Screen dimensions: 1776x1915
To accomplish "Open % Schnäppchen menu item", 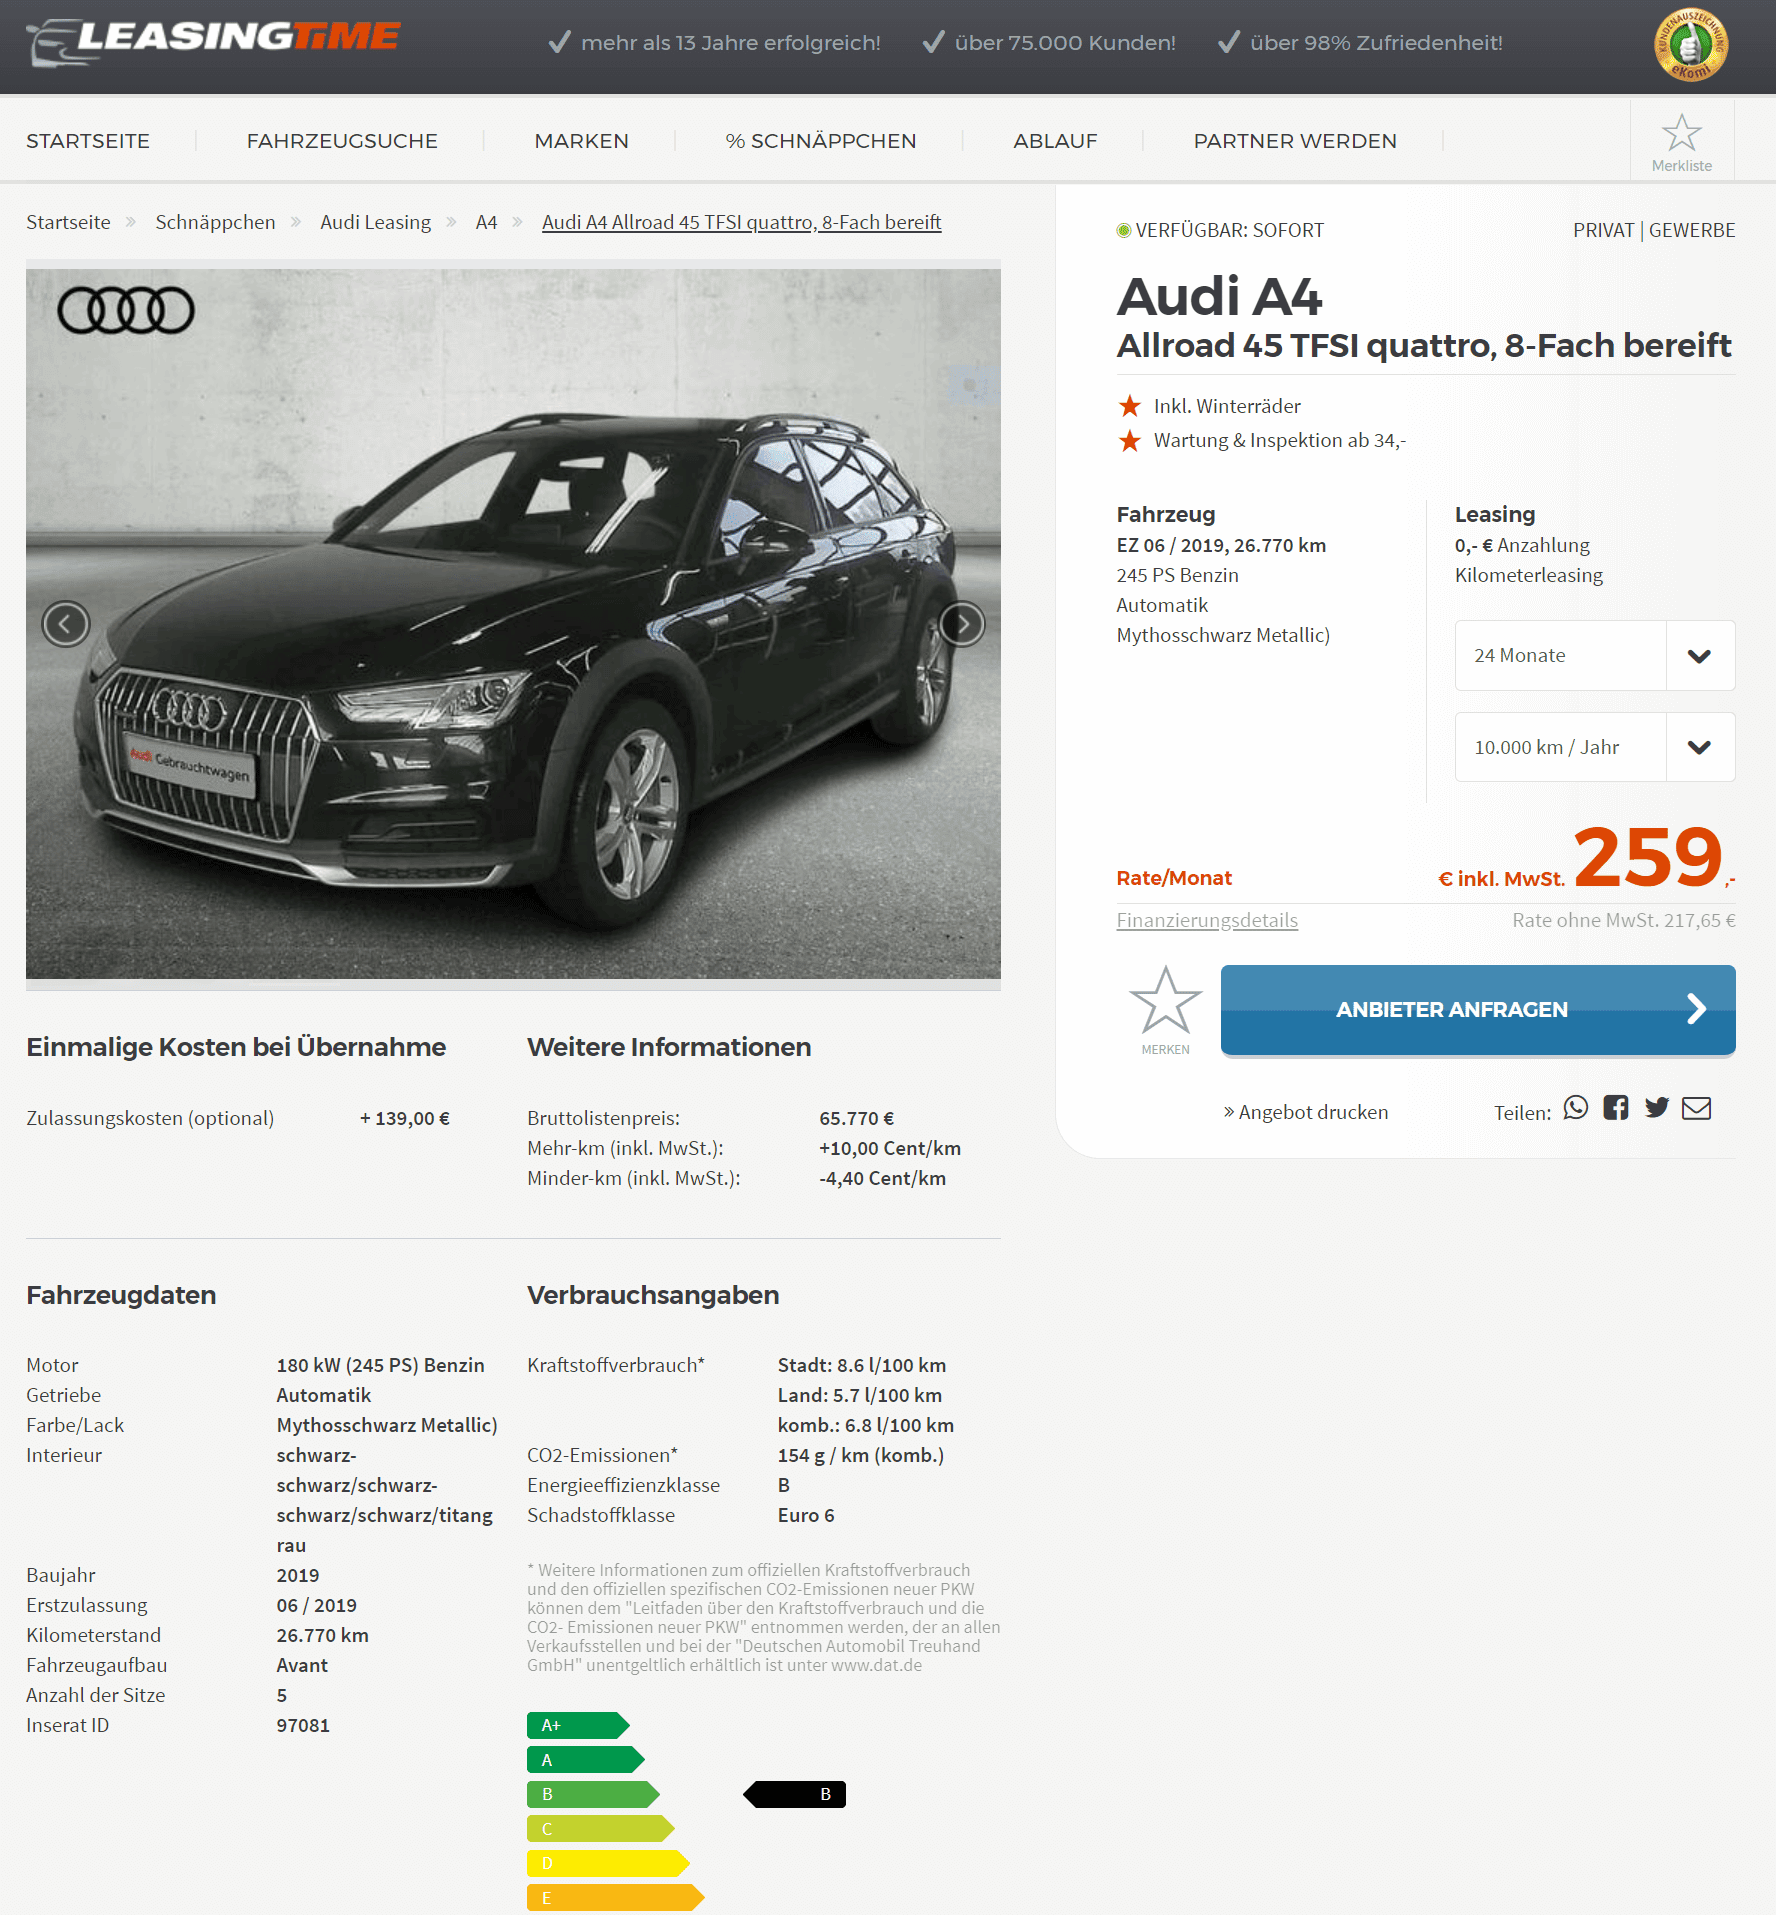I will (x=821, y=141).
